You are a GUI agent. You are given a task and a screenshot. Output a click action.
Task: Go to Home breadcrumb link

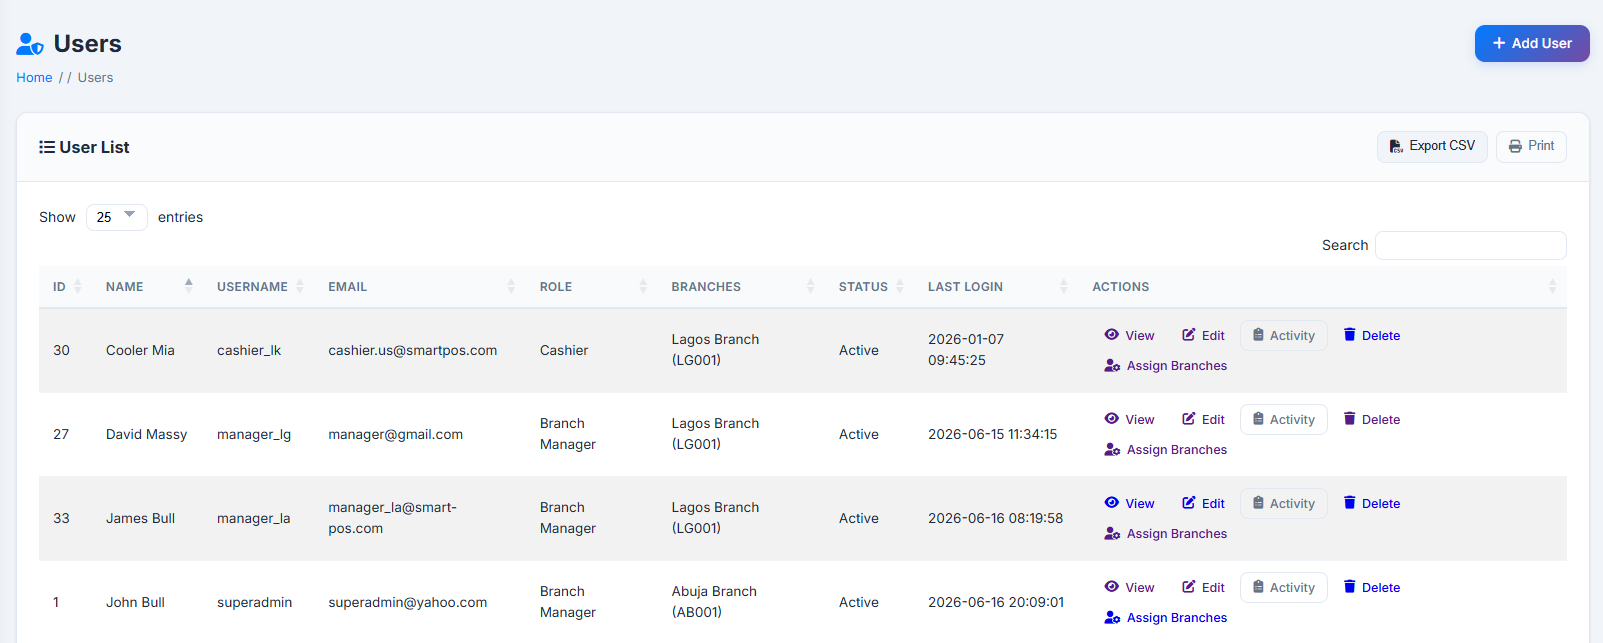coord(34,77)
